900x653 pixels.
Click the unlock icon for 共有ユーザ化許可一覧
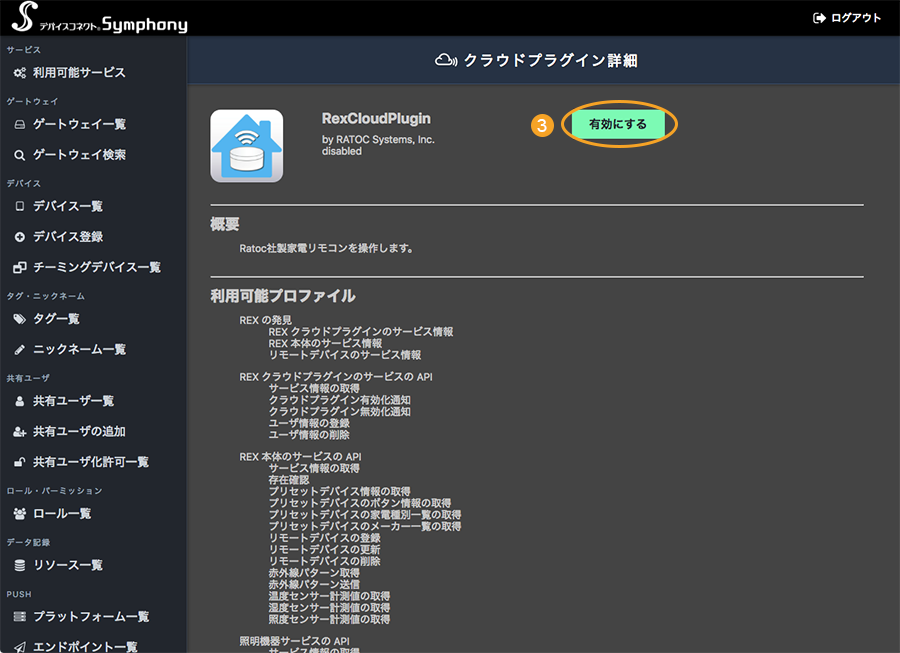tap(20, 462)
